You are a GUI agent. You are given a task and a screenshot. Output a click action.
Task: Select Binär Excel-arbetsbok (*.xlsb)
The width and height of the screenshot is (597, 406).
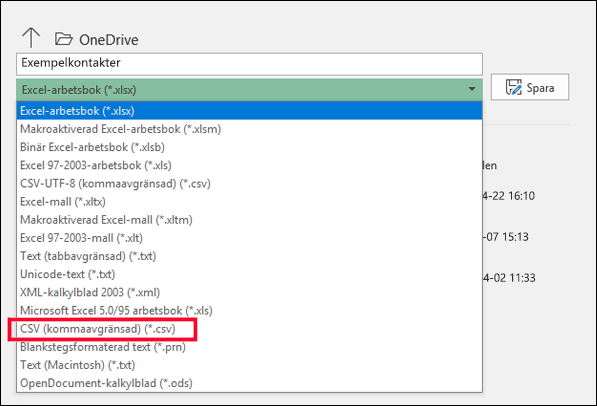tap(249, 147)
